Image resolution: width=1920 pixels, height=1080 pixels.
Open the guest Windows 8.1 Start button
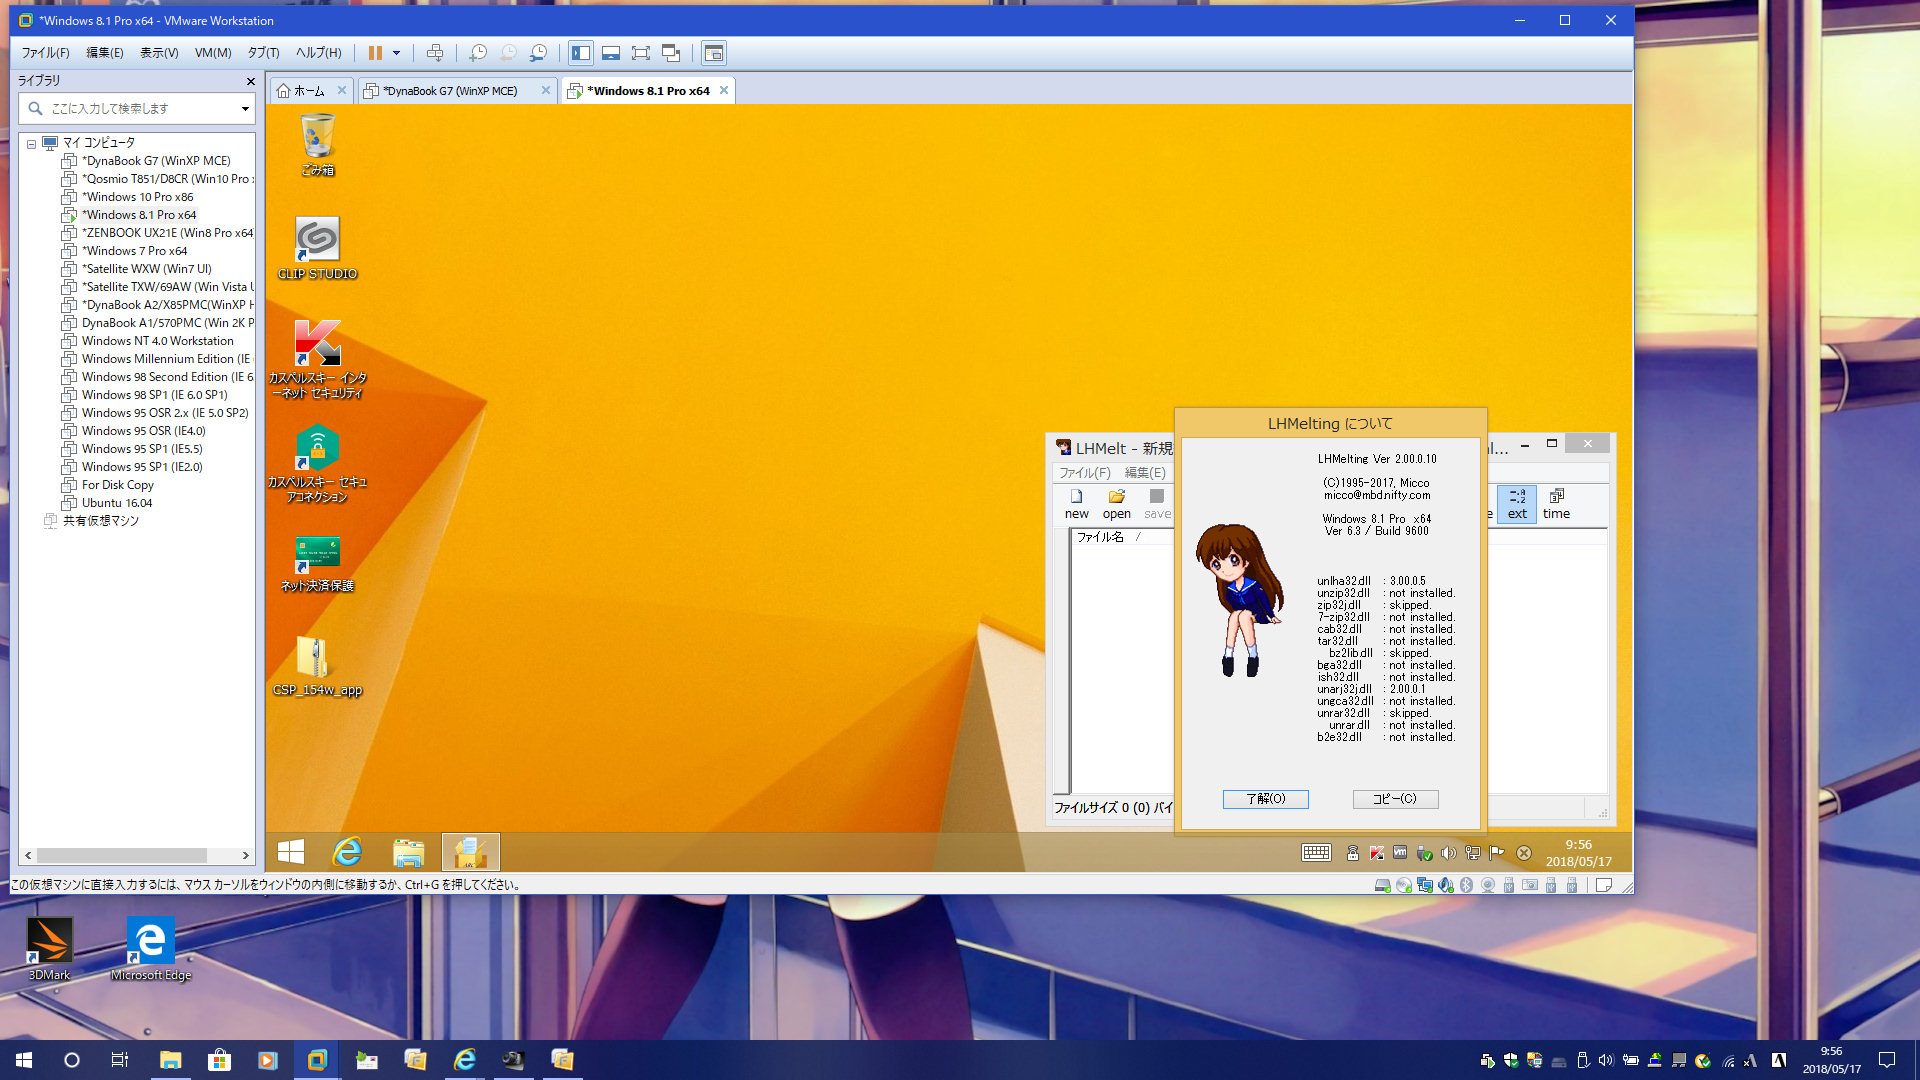291,852
